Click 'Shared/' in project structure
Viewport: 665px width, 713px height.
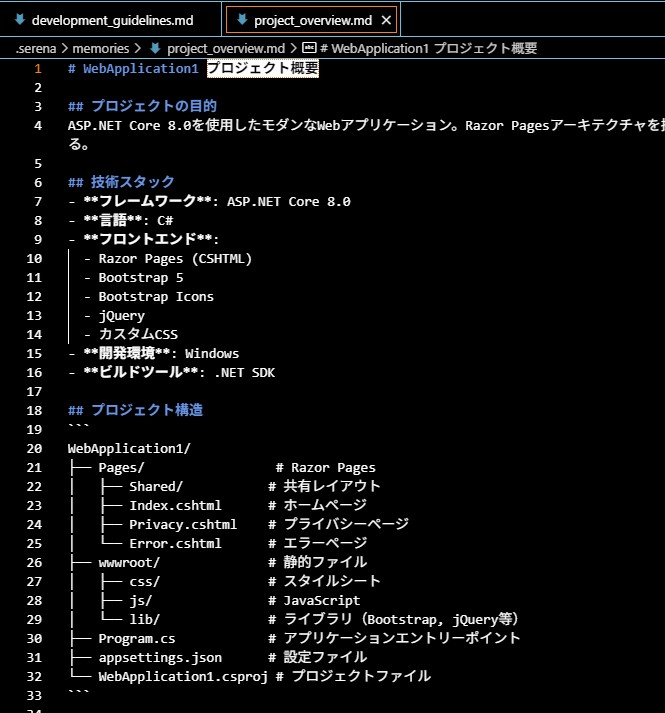tap(156, 487)
